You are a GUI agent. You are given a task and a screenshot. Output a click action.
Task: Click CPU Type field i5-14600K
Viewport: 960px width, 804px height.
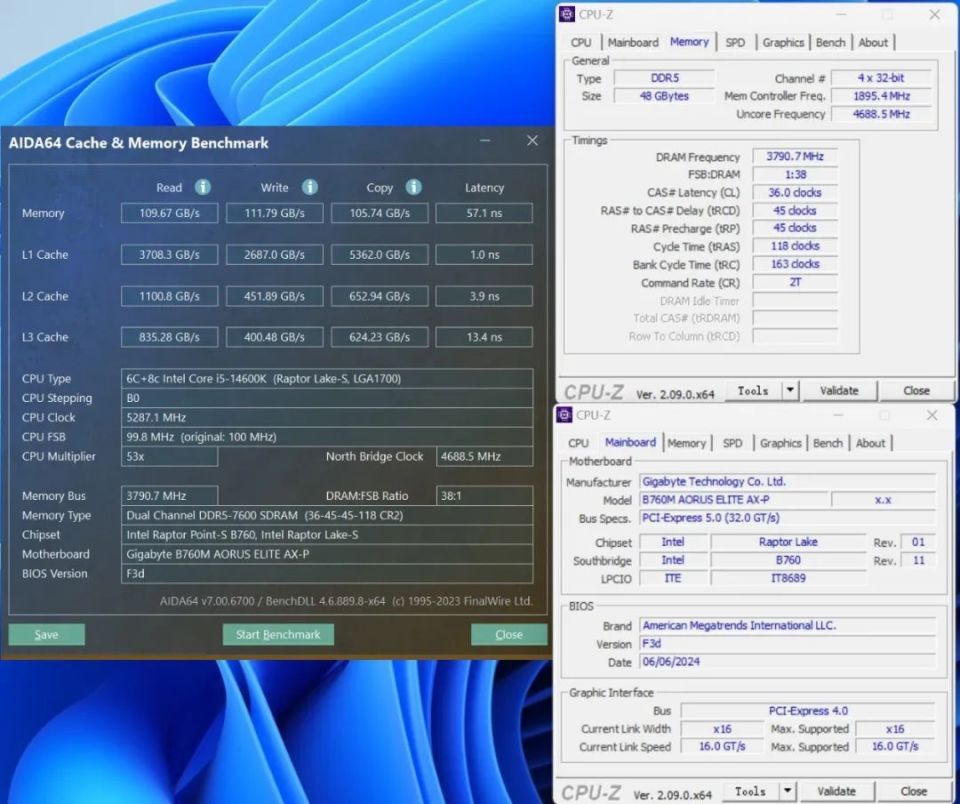[327, 378]
